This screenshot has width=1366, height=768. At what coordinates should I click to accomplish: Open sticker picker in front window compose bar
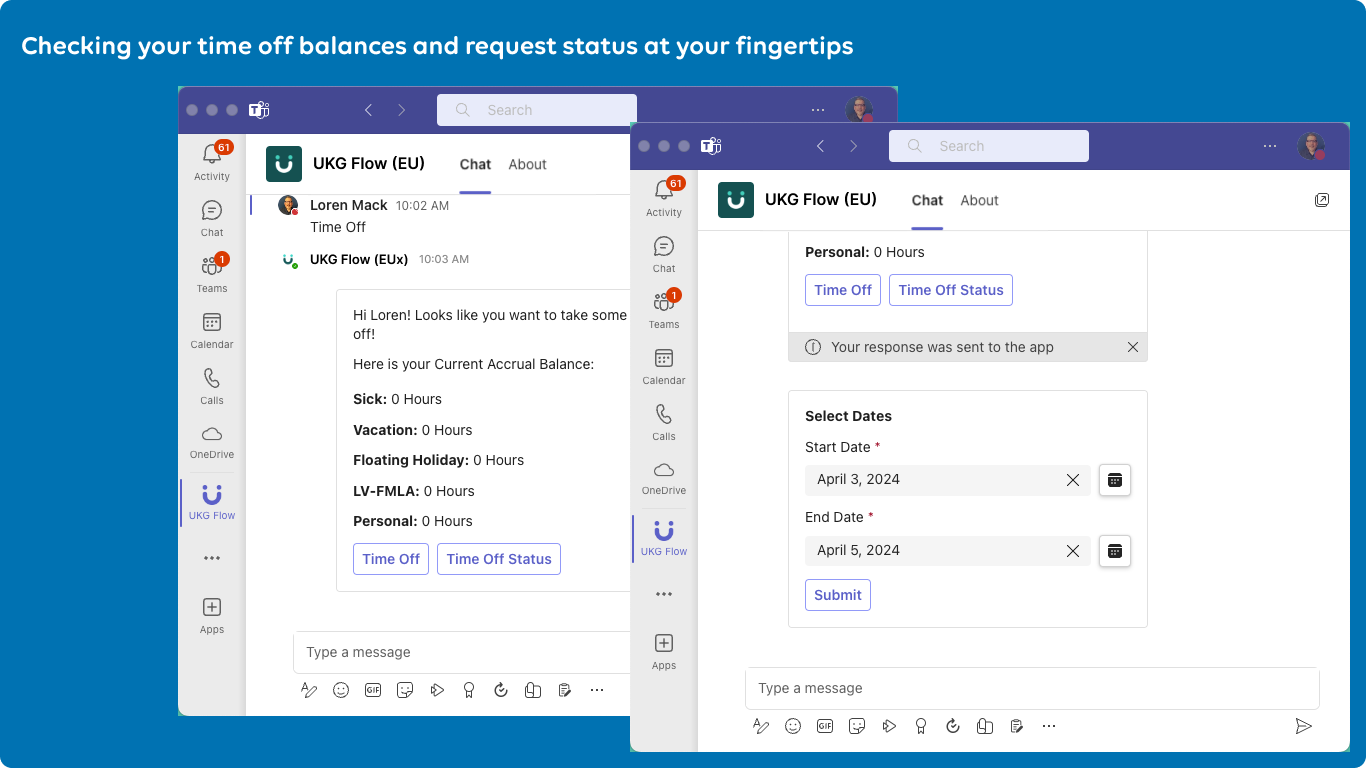click(857, 726)
